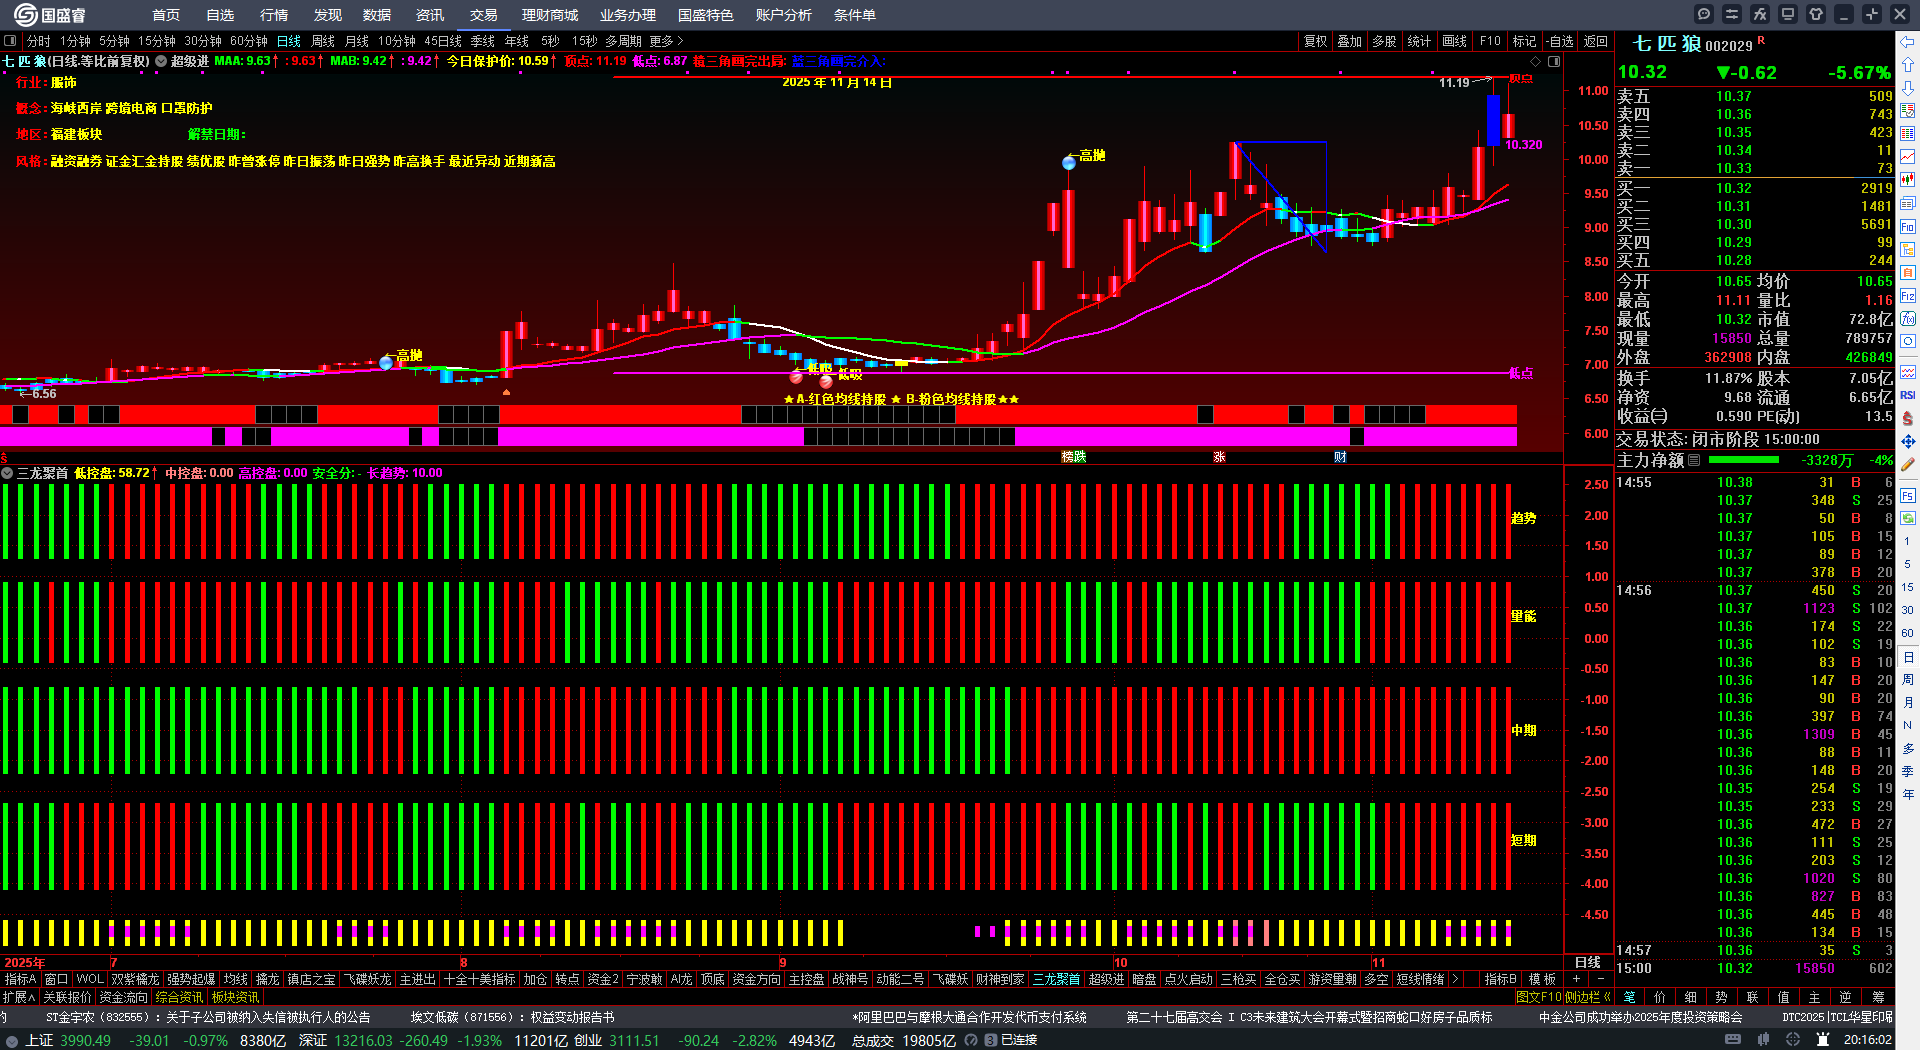The image size is (1920, 1050).
Task: Click the 条件单 button in top menu
Action: pyautogui.click(x=855, y=15)
